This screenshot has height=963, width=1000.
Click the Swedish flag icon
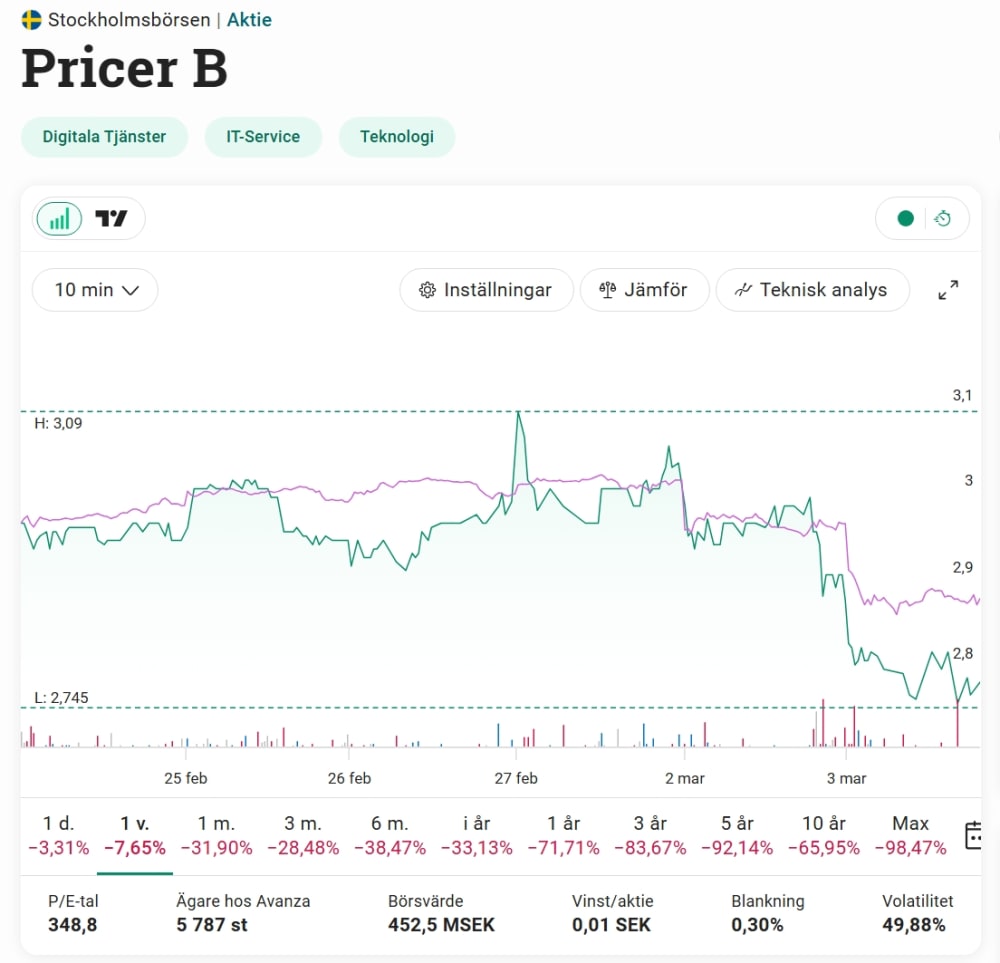coord(31,20)
